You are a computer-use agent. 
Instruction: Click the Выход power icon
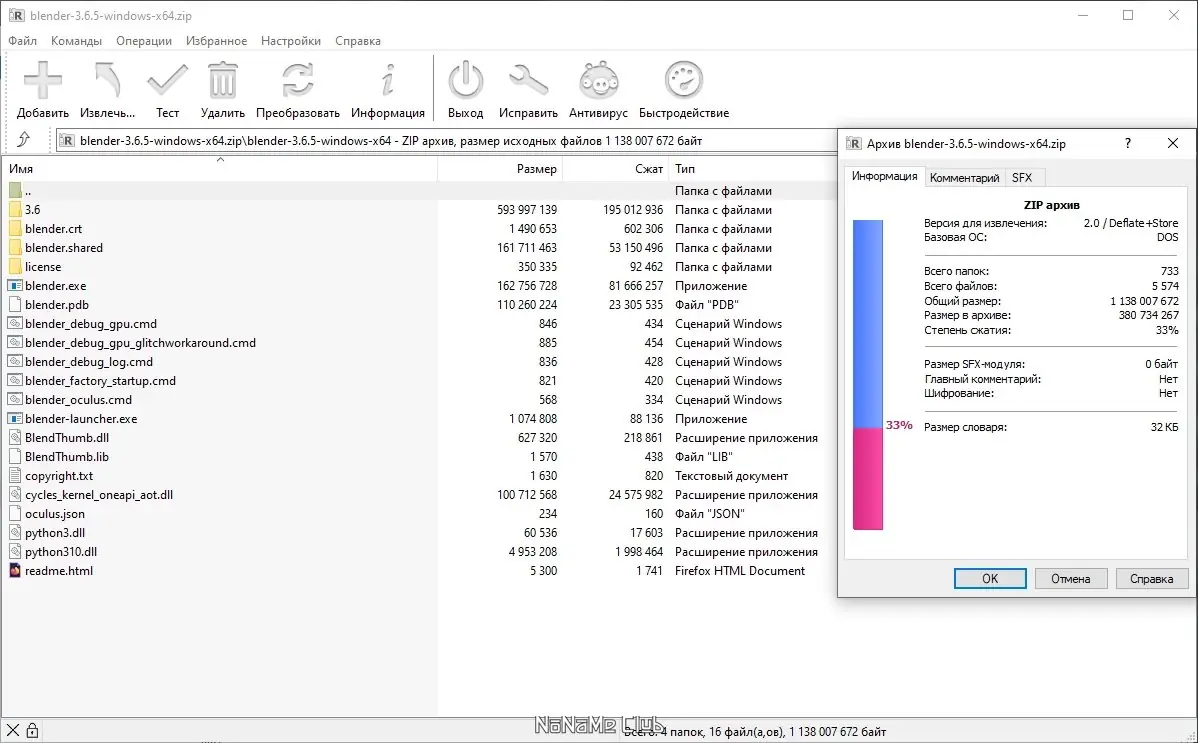(465, 80)
